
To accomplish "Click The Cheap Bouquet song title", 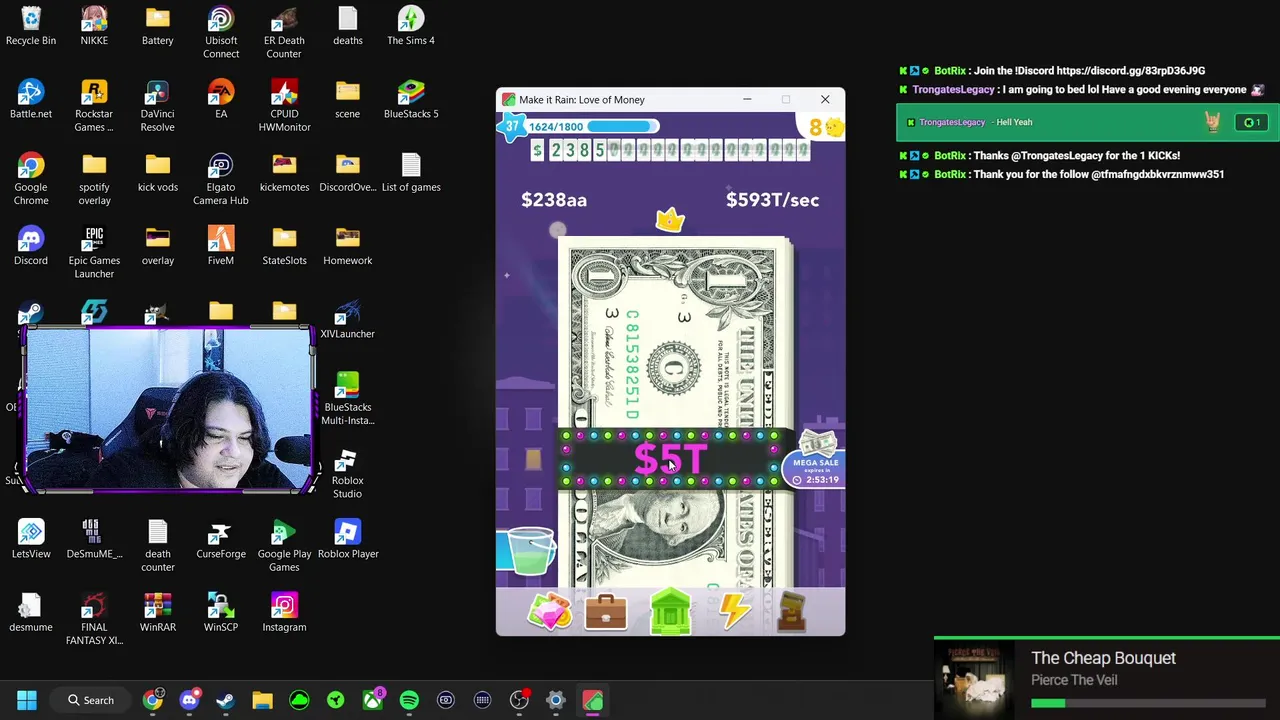I will [x=1103, y=658].
